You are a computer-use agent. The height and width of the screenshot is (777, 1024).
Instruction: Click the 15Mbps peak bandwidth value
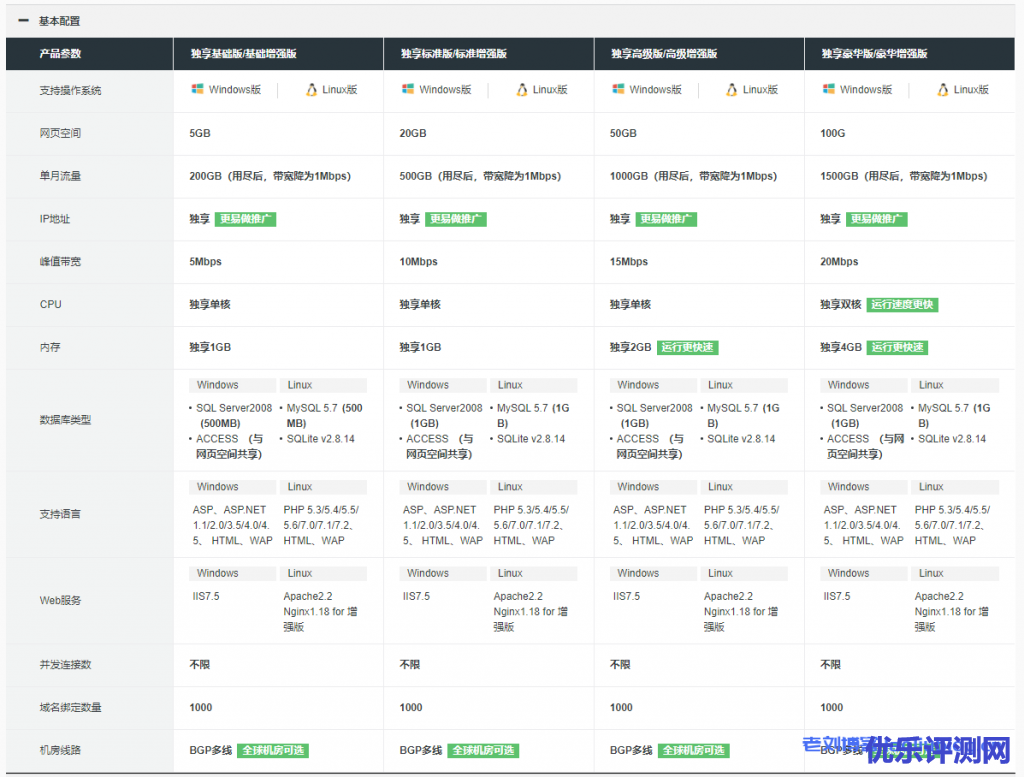[x=629, y=262]
